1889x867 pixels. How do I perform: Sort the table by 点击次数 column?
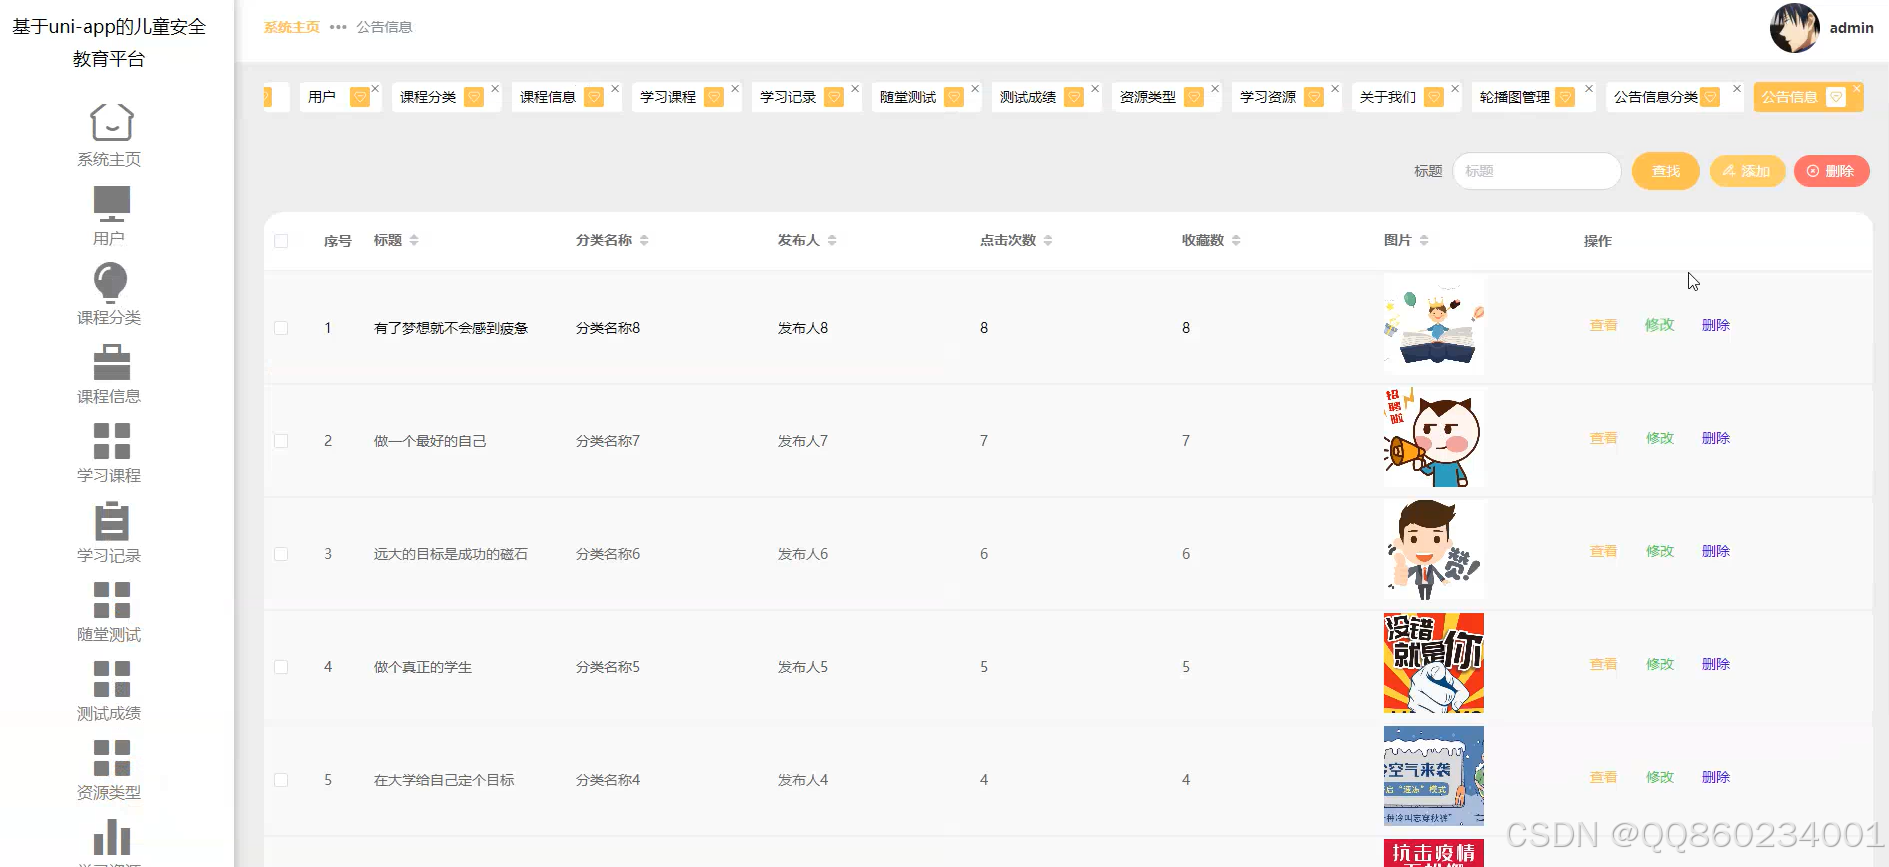(1048, 240)
